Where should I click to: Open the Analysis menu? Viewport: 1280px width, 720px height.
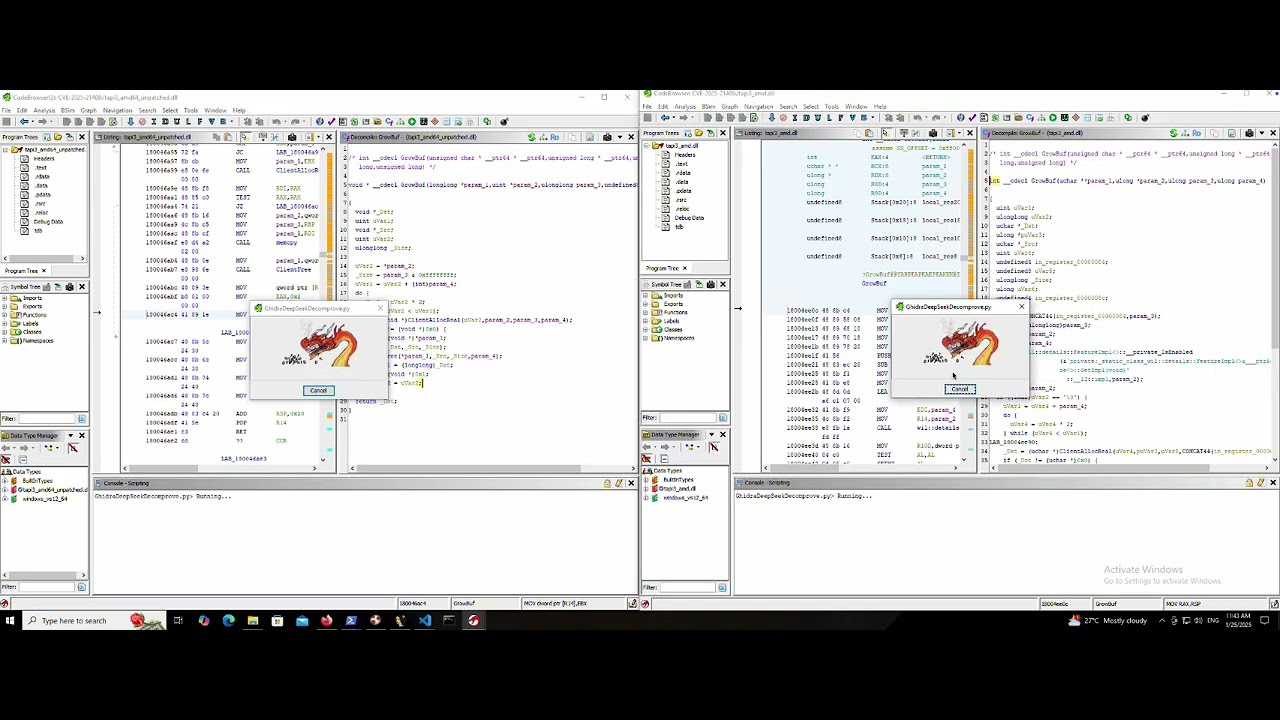point(44,110)
